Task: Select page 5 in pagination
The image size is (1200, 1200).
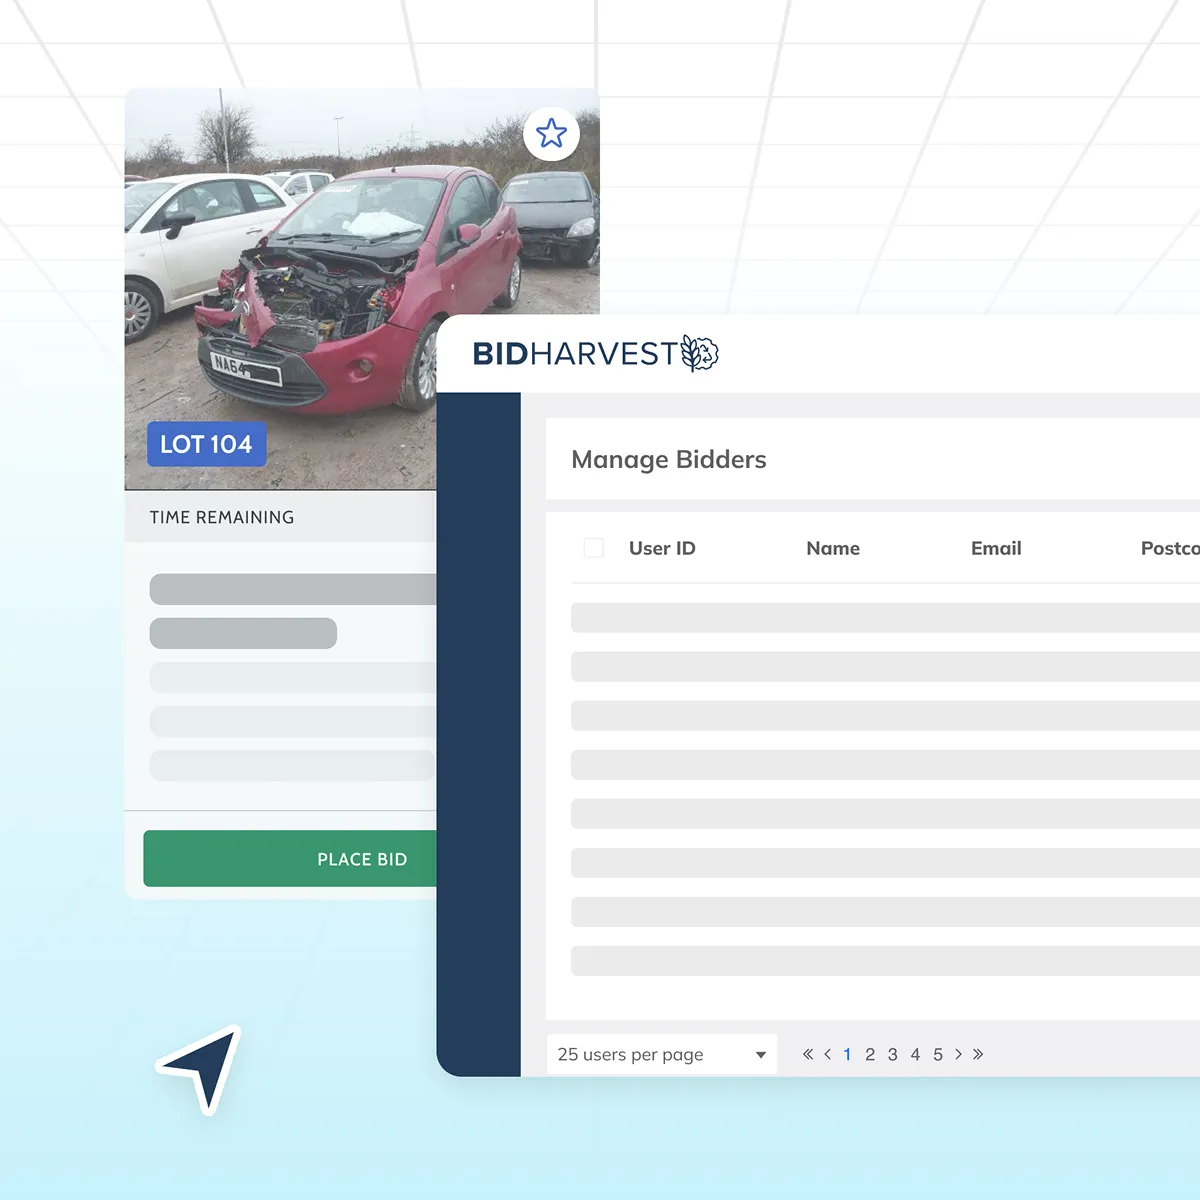Action: (x=938, y=1054)
